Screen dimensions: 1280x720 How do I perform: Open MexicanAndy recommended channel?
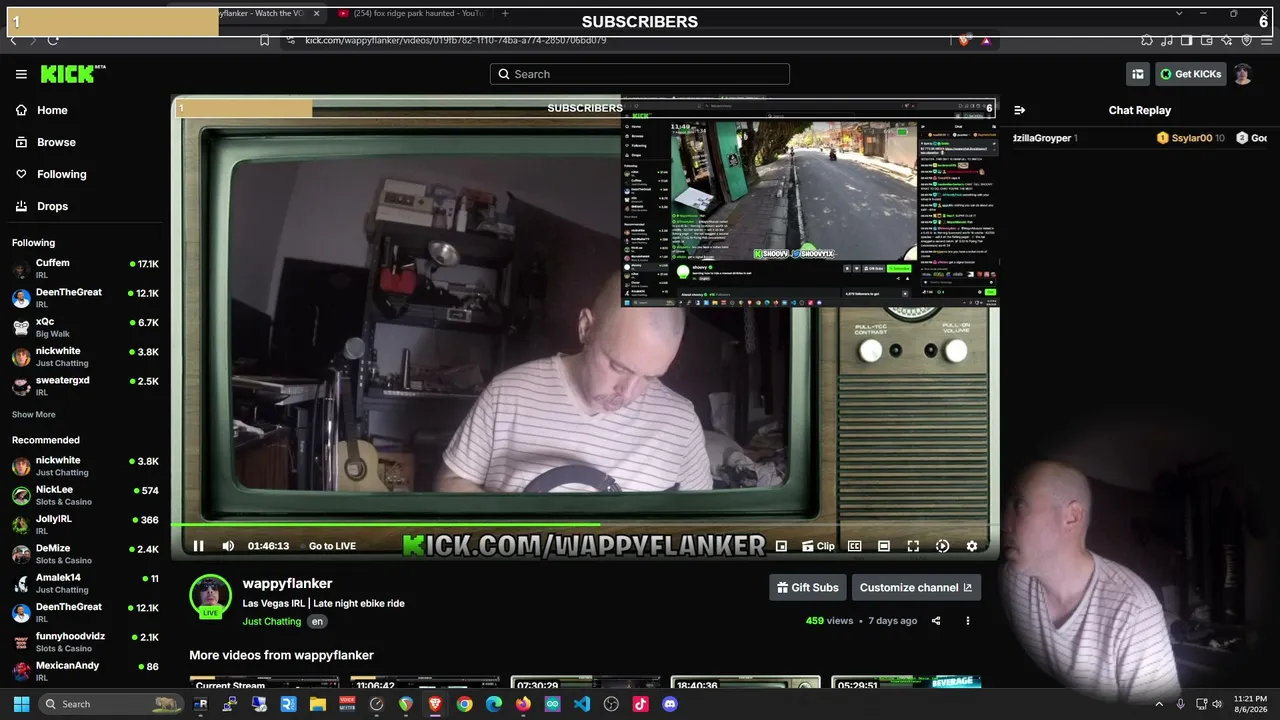pyautogui.click(x=85, y=671)
